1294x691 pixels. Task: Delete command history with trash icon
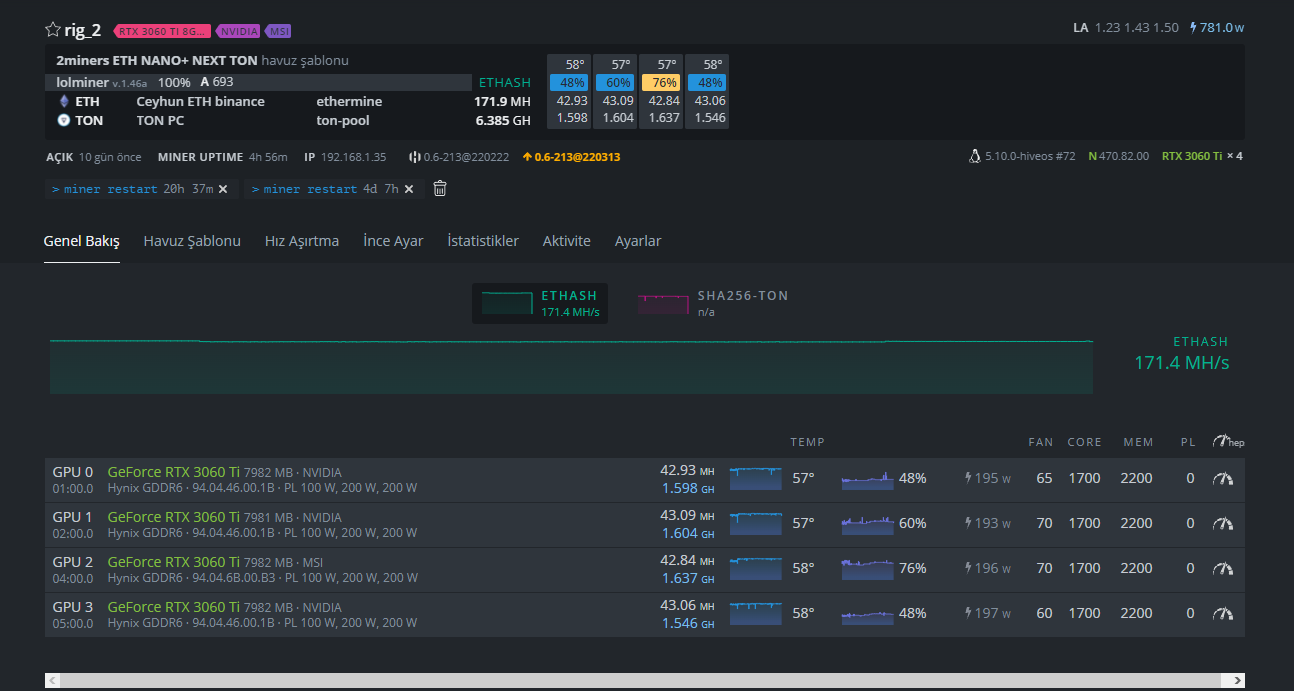click(x=439, y=188)
